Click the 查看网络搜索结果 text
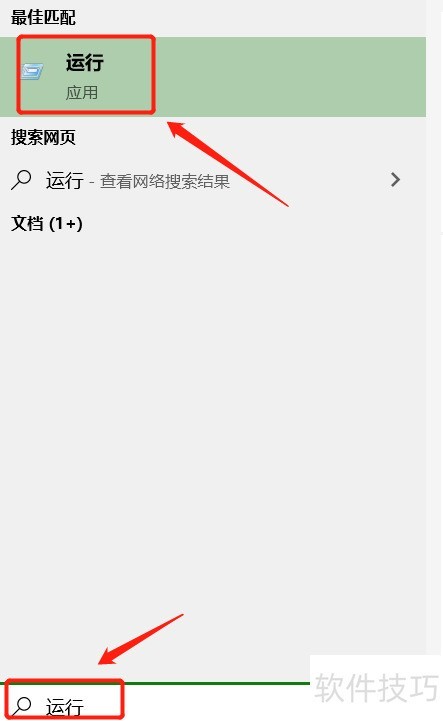 click(x=165, y=181)
